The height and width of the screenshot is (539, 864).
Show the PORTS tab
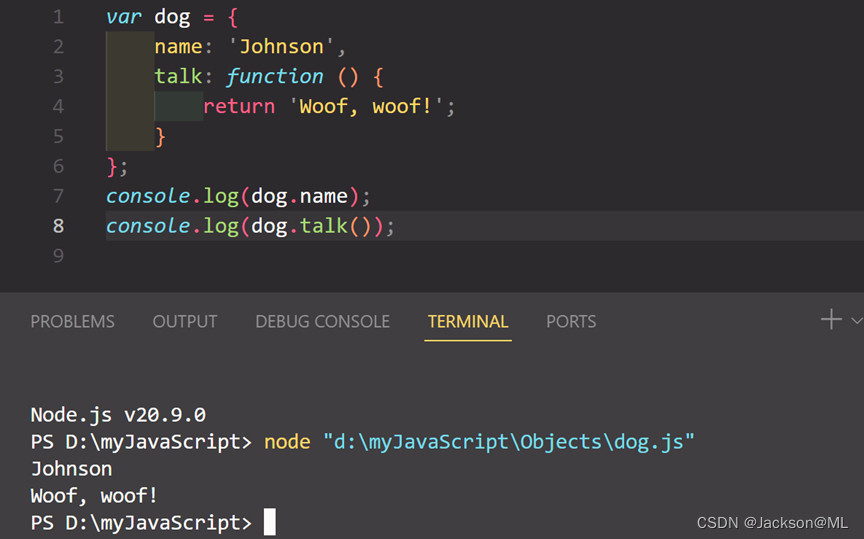tap(571, 322)
